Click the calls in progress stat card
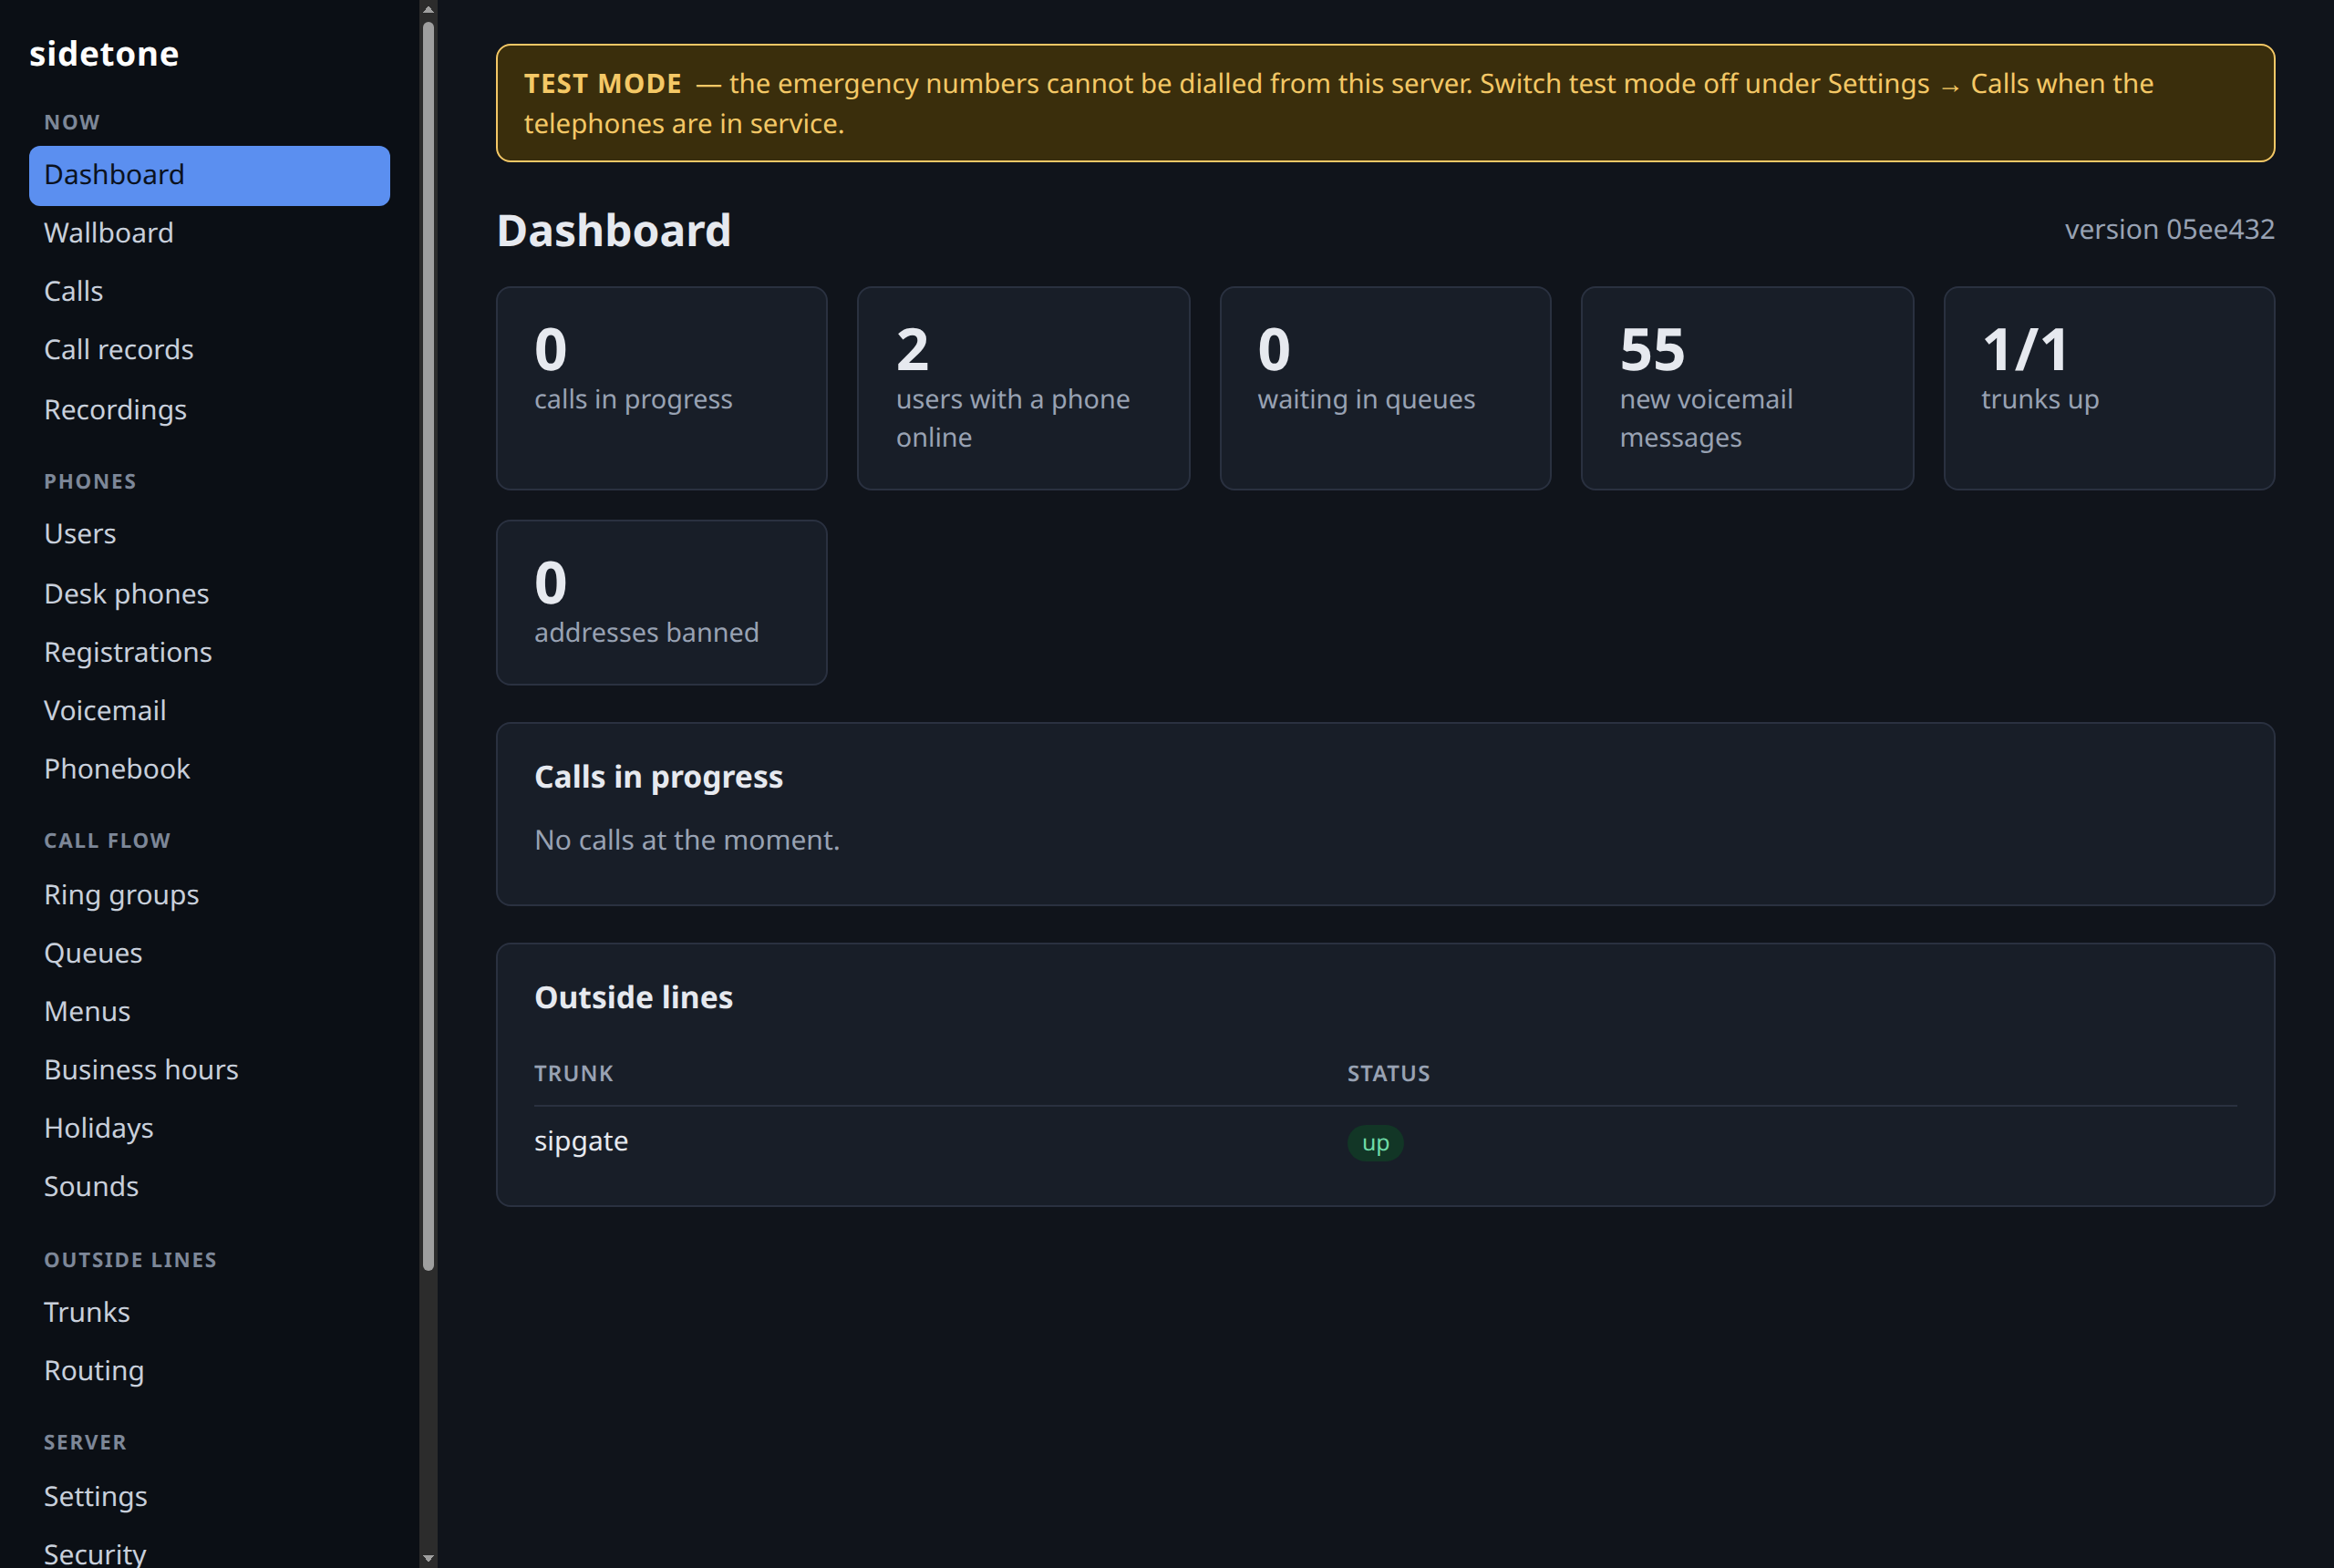This screenshot has height=1568, width=2334. point(661,388)
